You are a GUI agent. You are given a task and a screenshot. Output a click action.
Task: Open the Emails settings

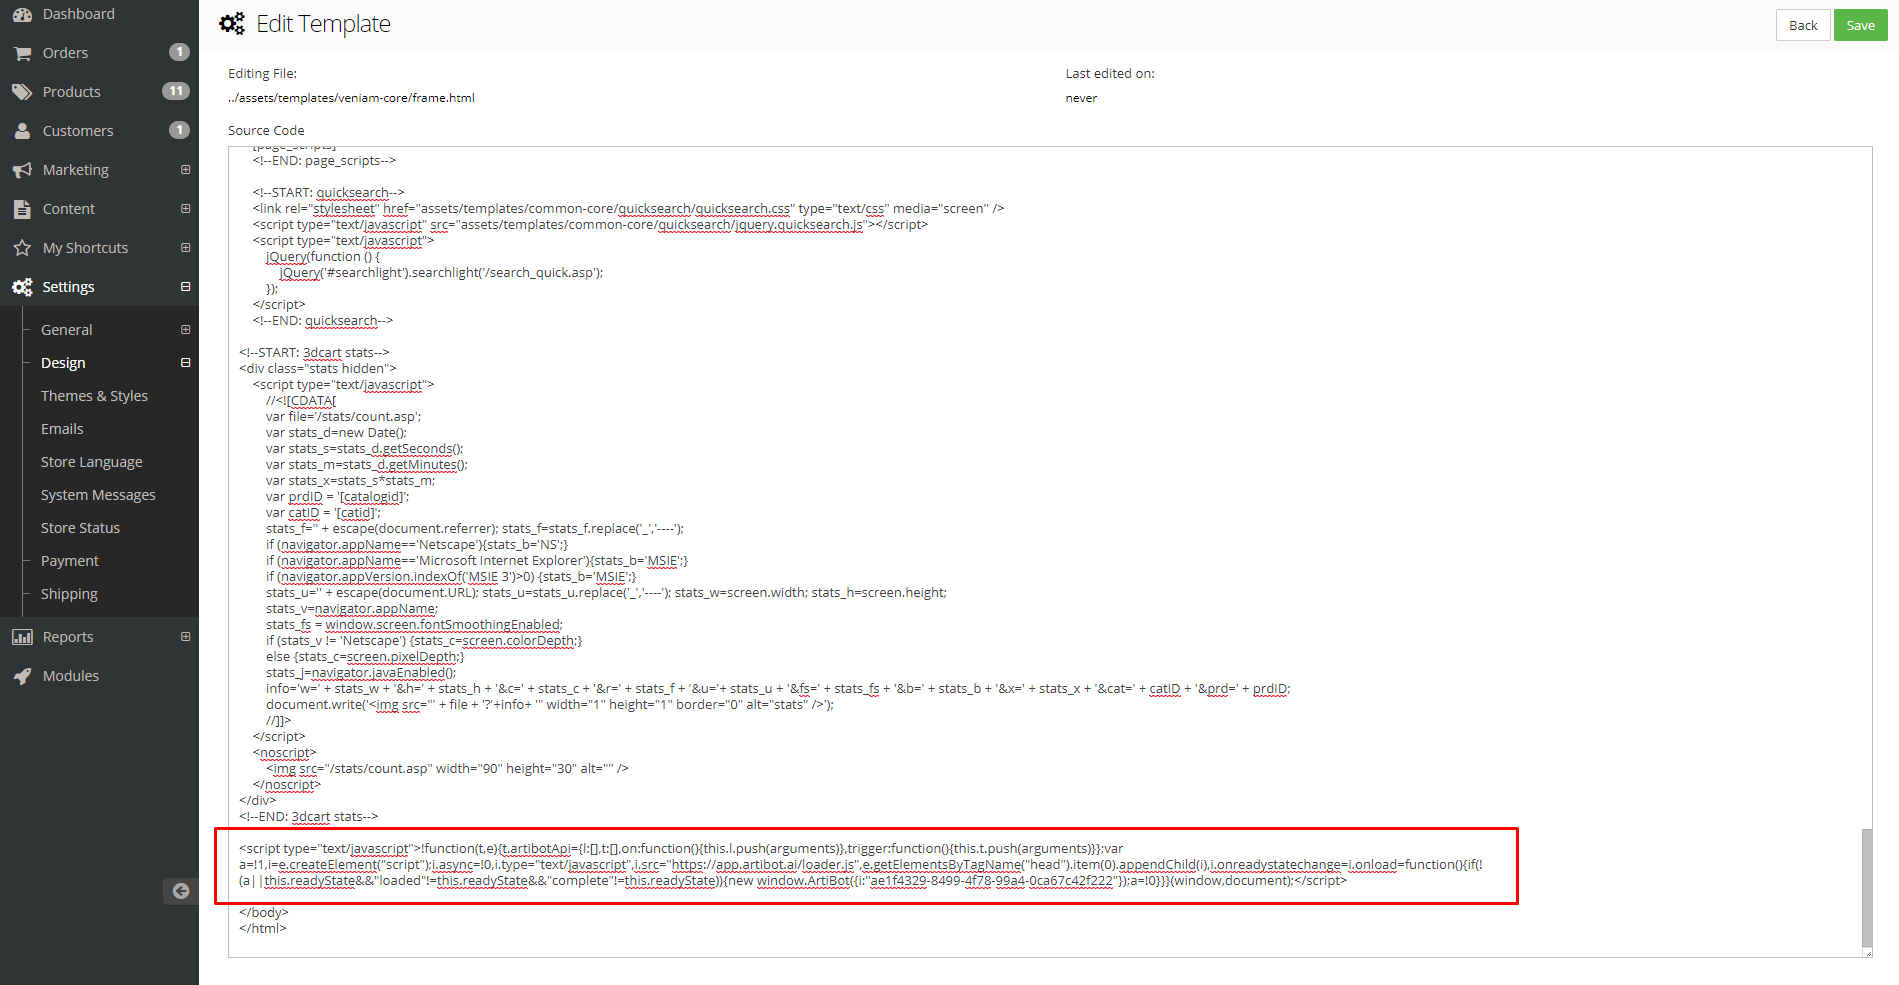(62, 429)
